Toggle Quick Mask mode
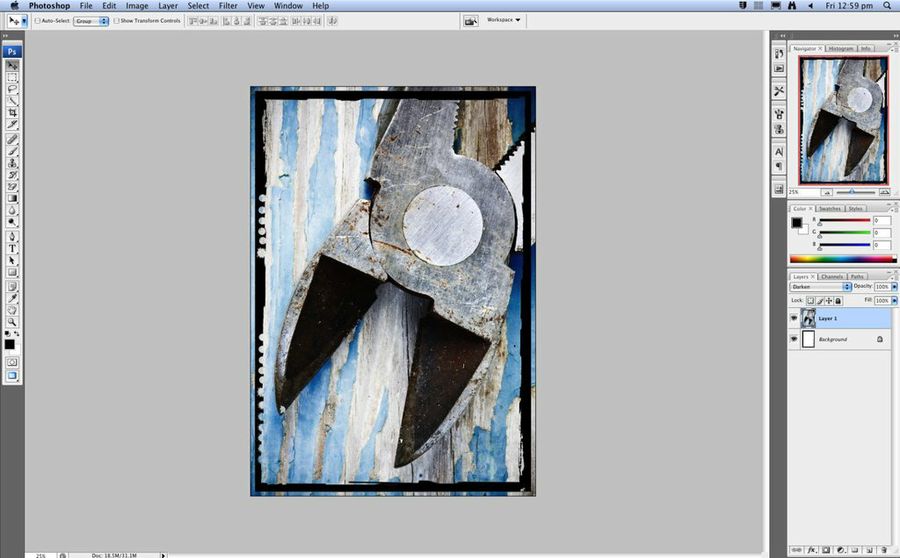Screen dimensions: 900x558 coord(12,362)
